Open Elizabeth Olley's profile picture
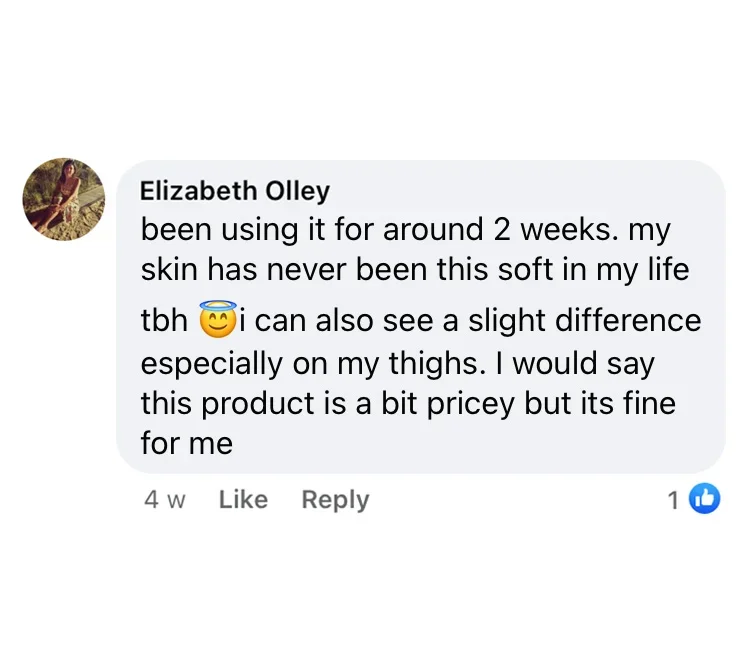Image resolution: width=738 pixels, height=646 pixels. click(x=64, y=198)
